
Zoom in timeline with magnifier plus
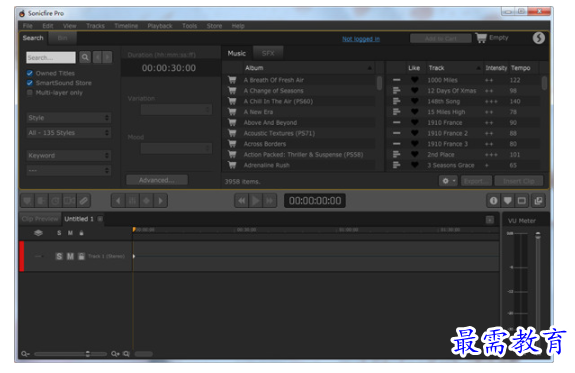[x=115, y=354]
